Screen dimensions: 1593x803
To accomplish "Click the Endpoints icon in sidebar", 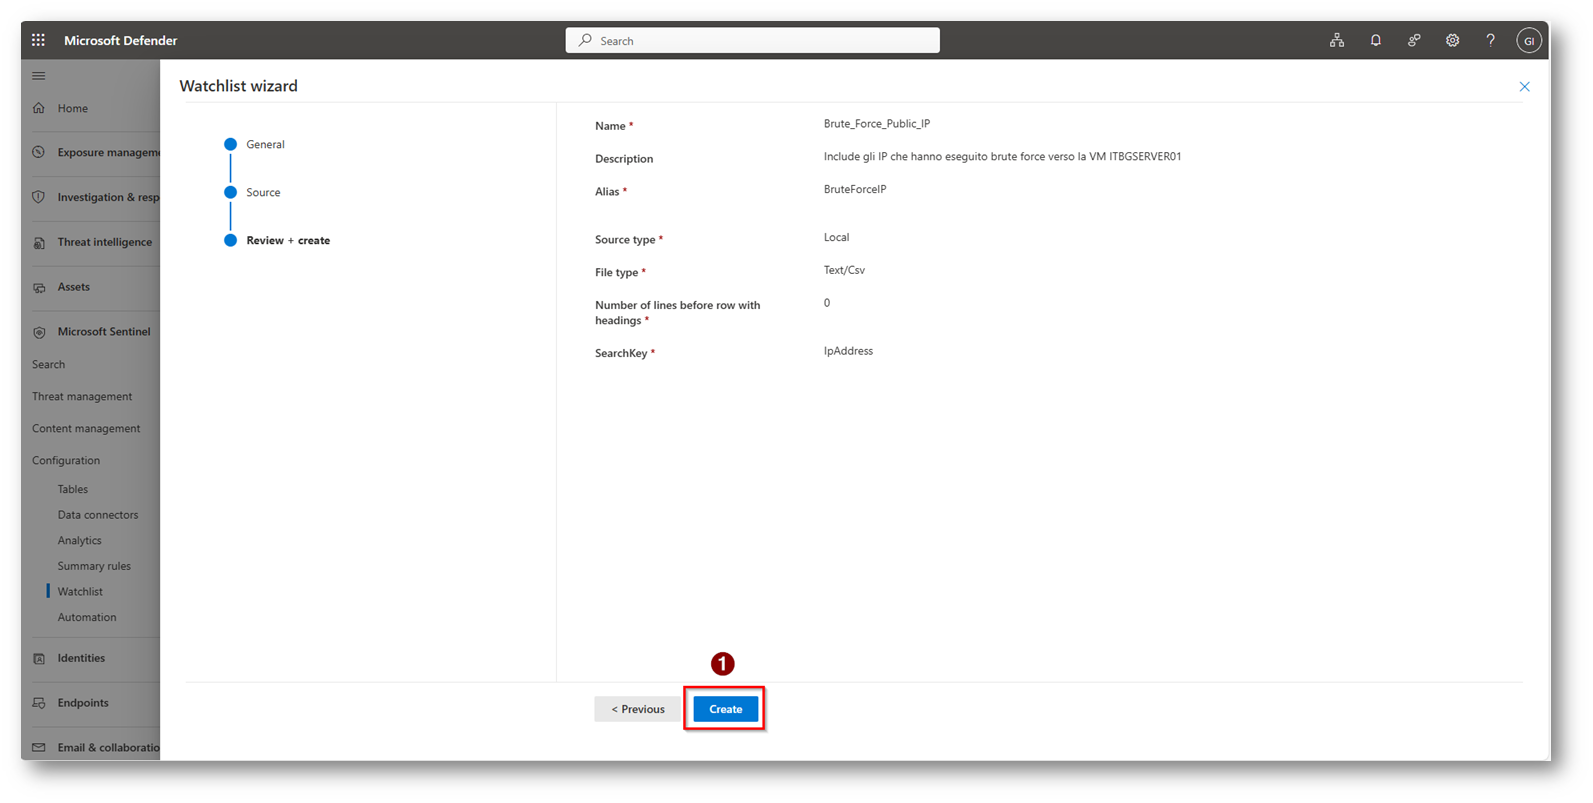I will pos(39,703).
